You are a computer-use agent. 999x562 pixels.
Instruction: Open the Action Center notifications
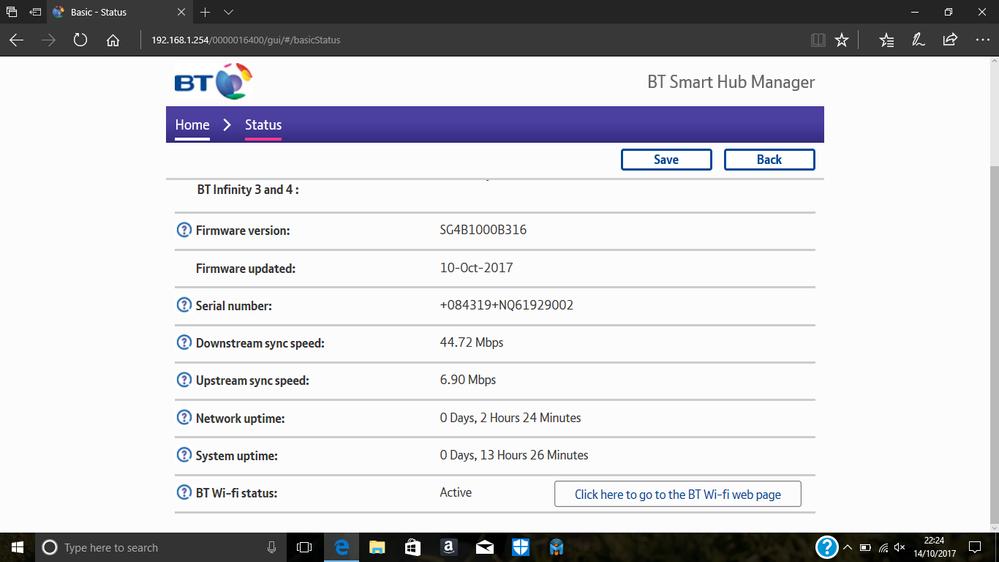[x=975, y=547]
